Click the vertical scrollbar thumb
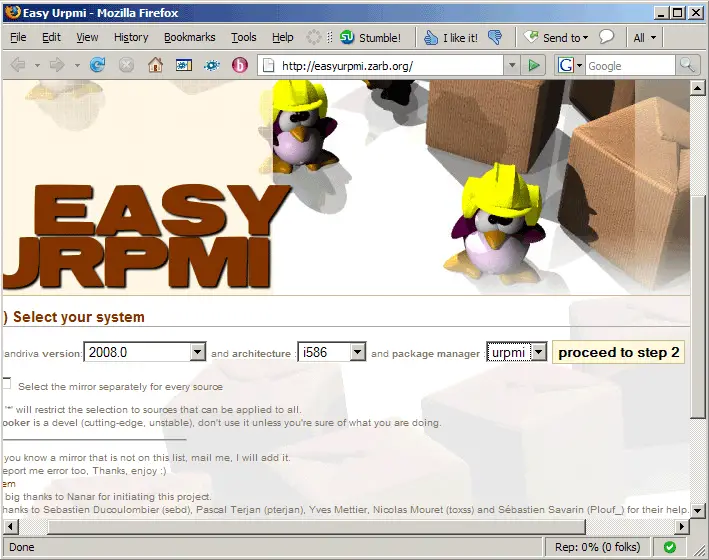 pos(697,306)
